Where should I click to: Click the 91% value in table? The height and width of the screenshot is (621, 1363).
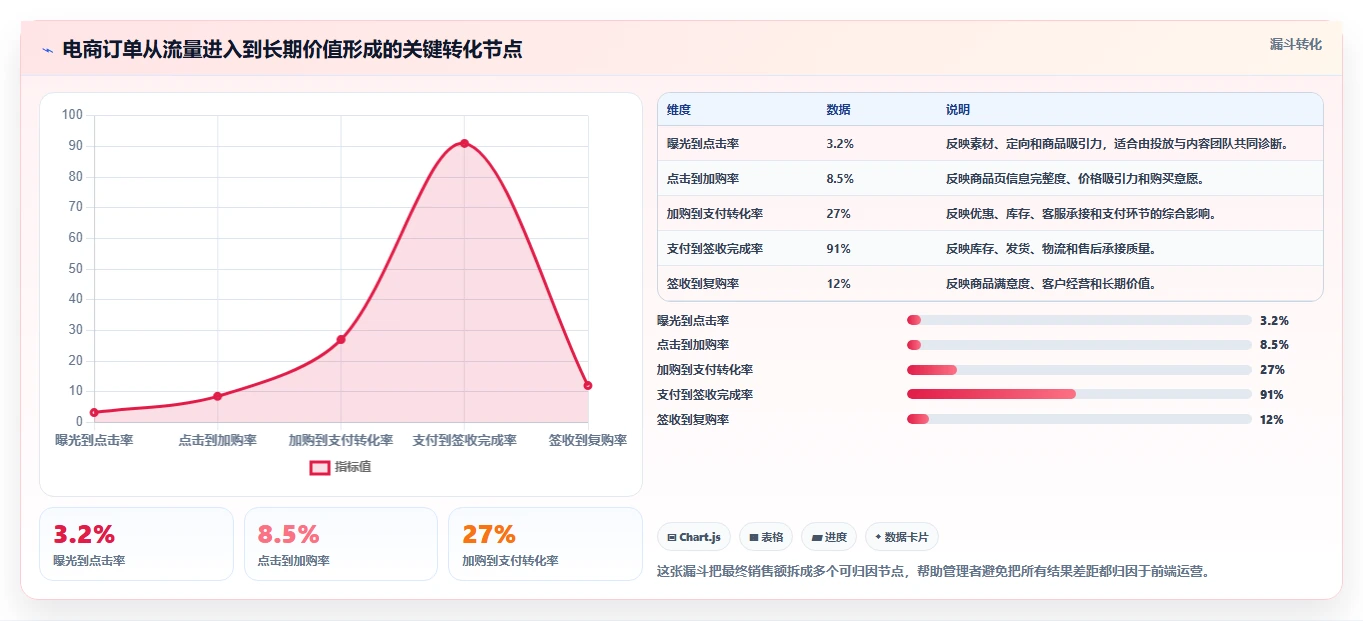pos(838,249)
